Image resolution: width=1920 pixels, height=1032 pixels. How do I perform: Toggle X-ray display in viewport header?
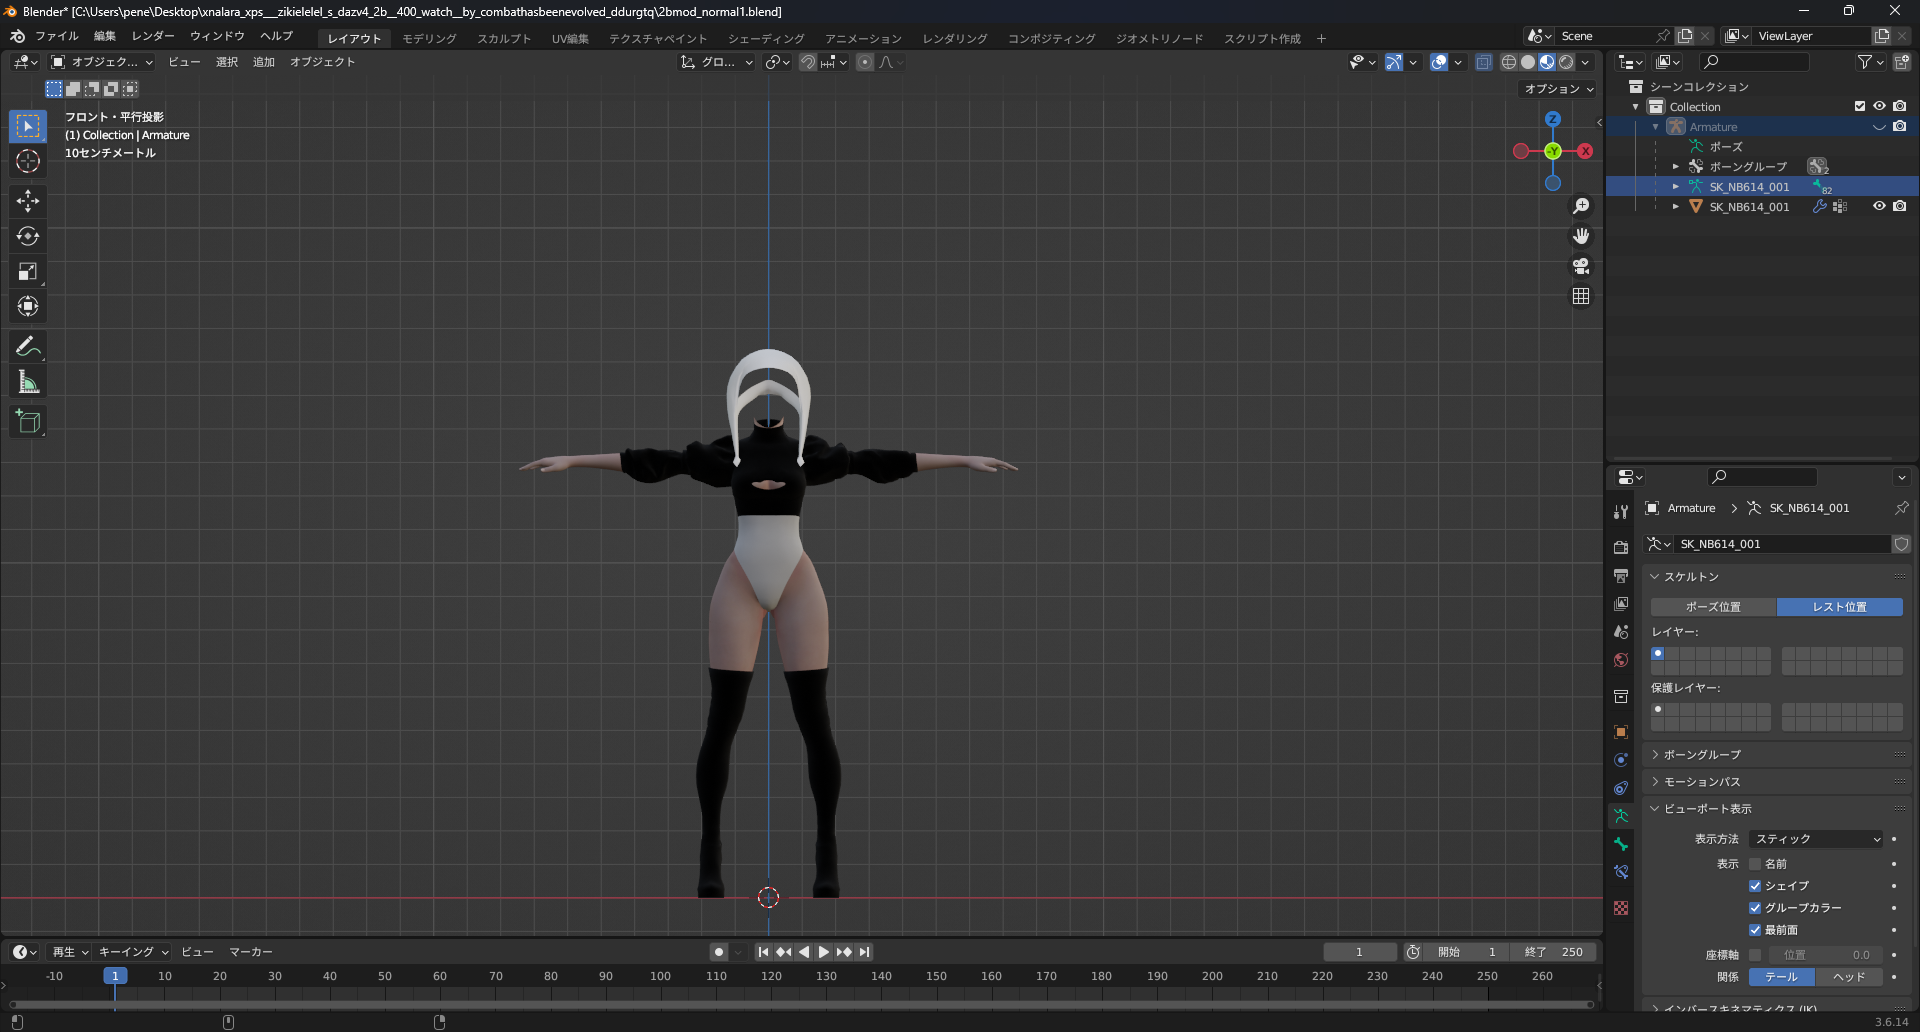pyautogui.click(x=1484, y=62)
